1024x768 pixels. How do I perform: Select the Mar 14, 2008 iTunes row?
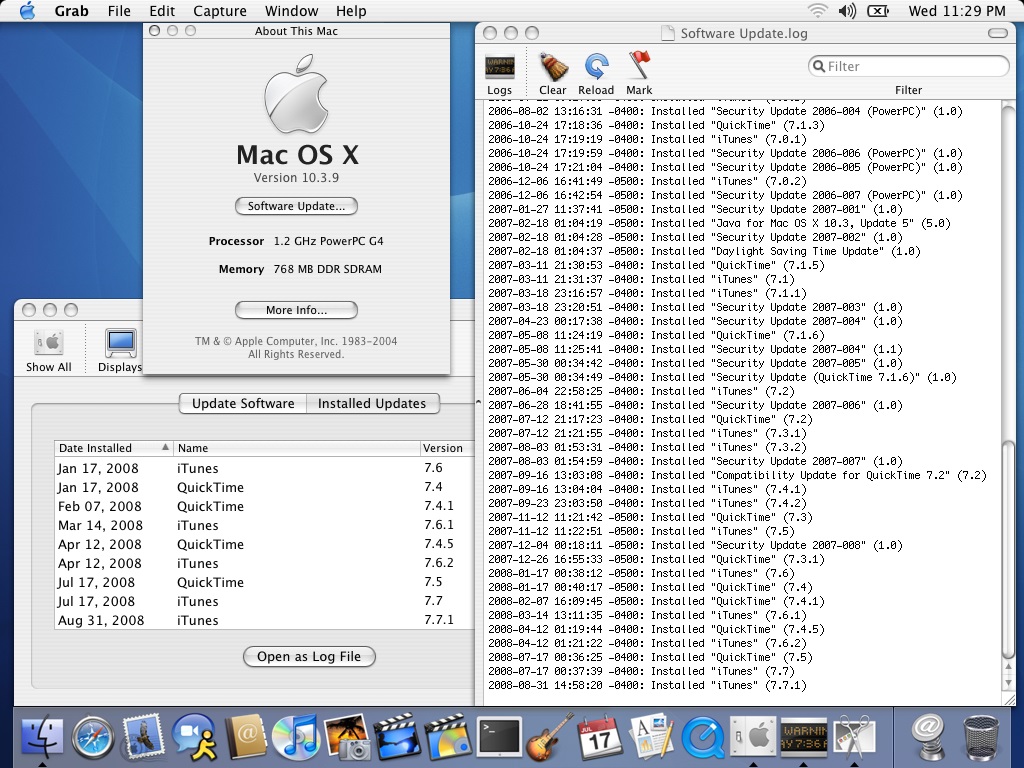(x=264, y=525)
